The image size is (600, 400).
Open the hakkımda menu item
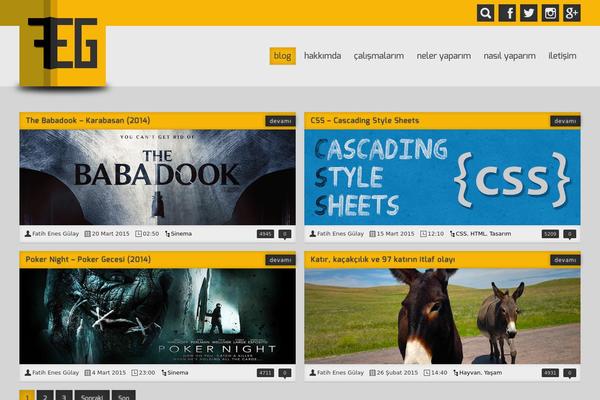pos(322,56)
